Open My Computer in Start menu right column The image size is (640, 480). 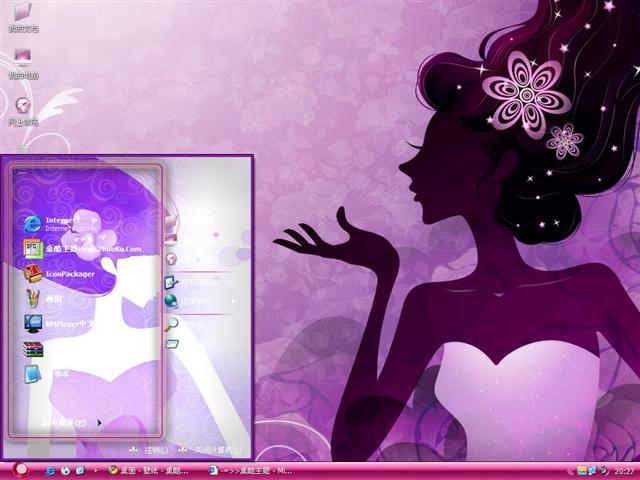pyautogui.click(x=171, y=239)
